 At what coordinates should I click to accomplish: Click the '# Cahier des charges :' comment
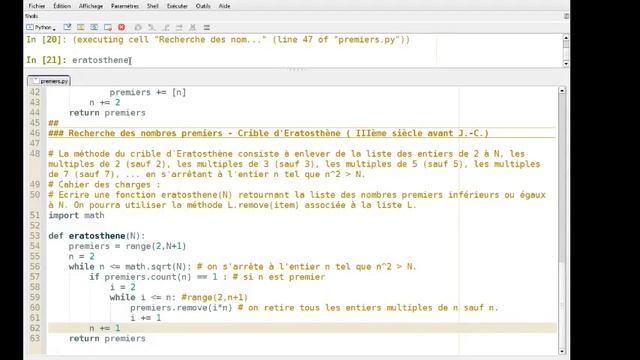[x=104, y=184]
